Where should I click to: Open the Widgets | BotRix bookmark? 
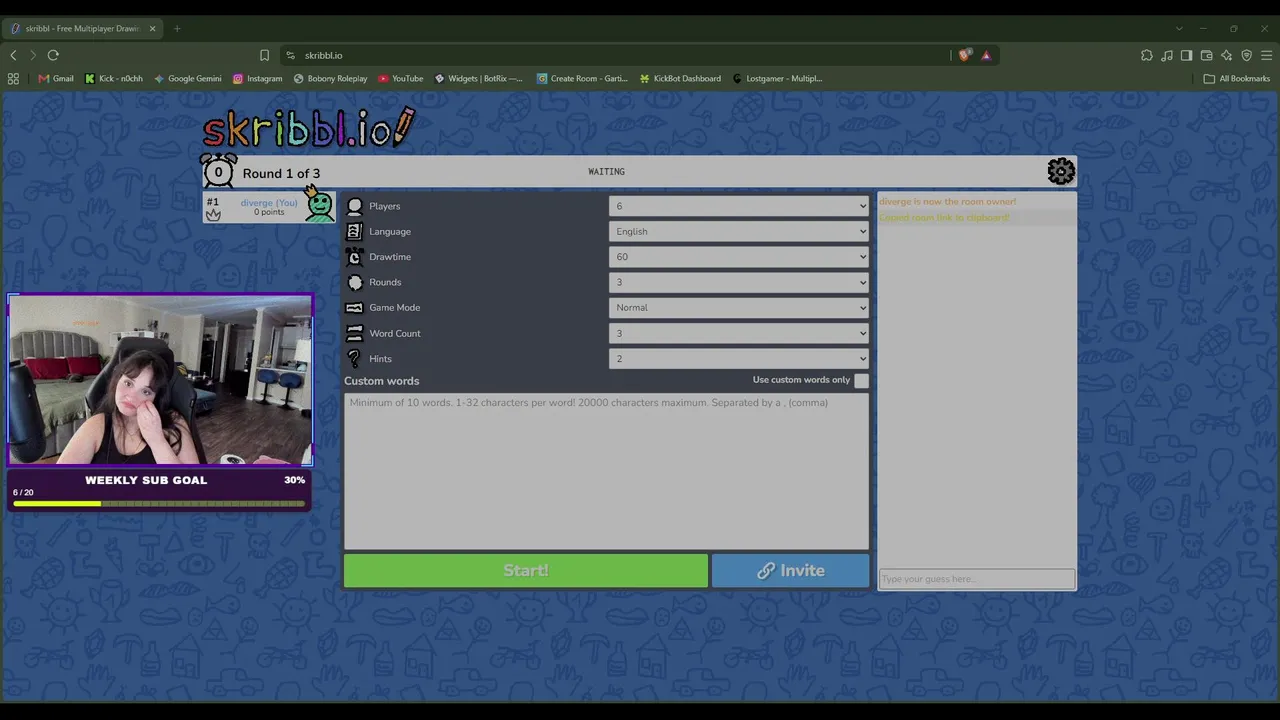click(x=479, y=78)
